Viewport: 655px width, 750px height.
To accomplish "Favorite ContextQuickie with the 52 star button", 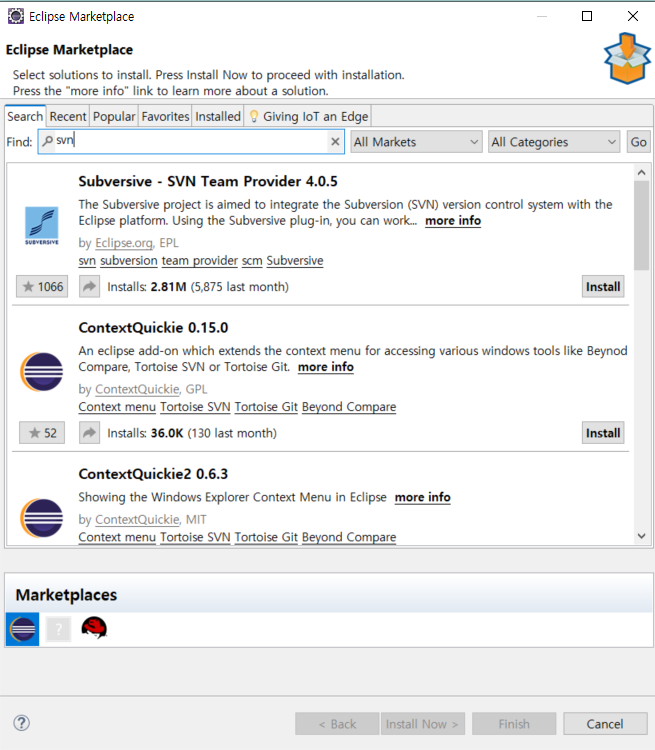I will tap(42, 433).
